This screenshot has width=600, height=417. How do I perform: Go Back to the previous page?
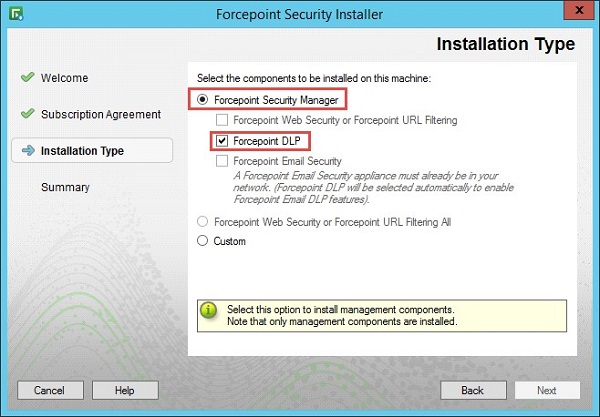[x=473, y=390]
